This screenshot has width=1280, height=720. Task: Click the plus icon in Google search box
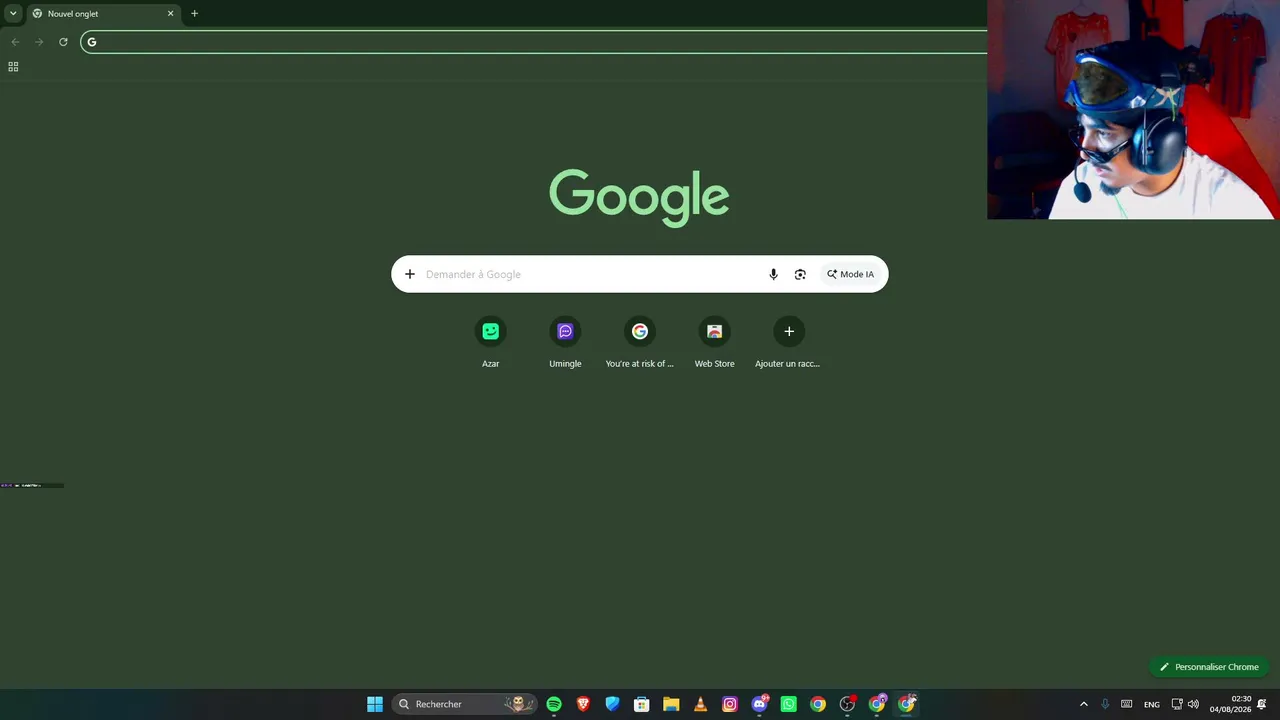point(409,274)
